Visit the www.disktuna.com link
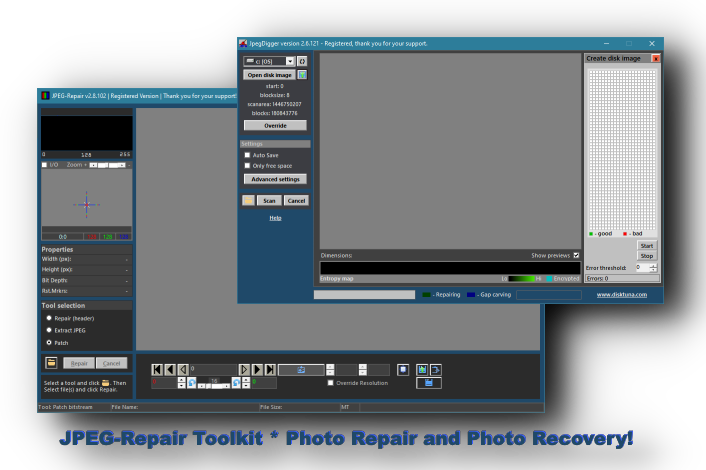Image resolution: width=706 pixels, height=470 pixels. coord(621,295)
